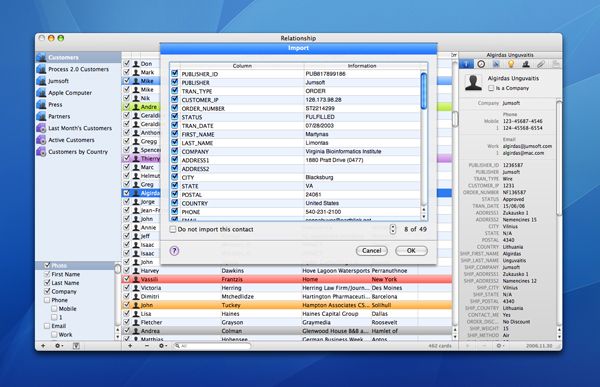Open the inspector gear action menu
600x387 pixels.
click(499, 346)
